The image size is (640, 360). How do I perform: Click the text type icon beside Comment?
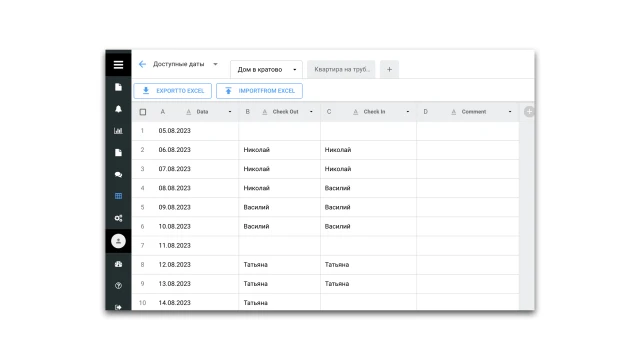pyautogui.click(x=453, y=112)
